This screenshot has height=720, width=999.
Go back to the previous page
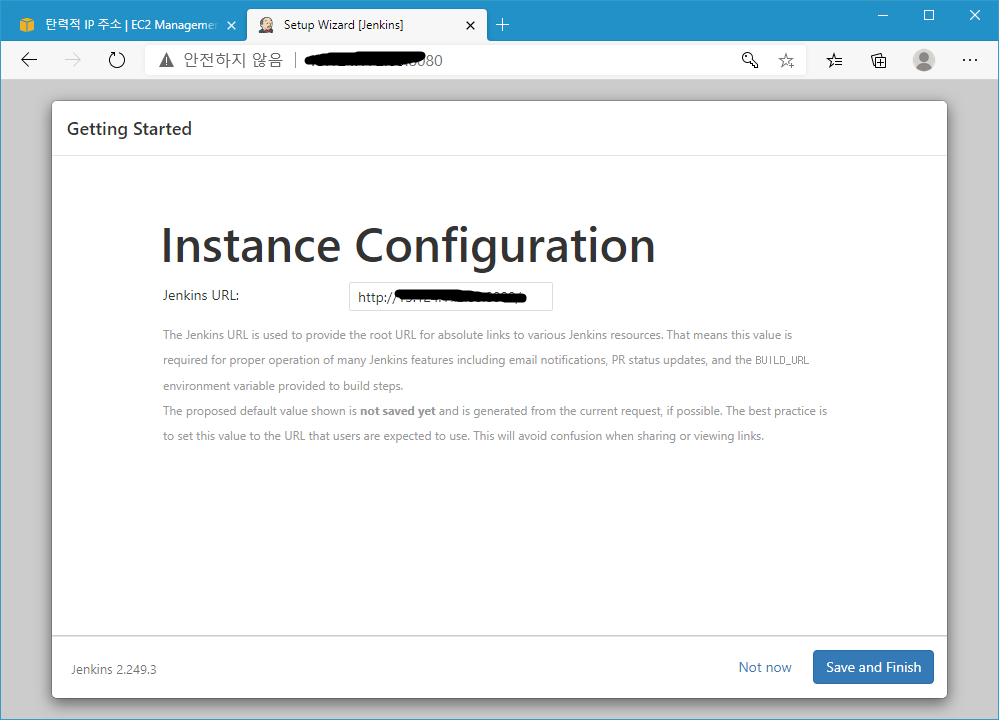29,61
